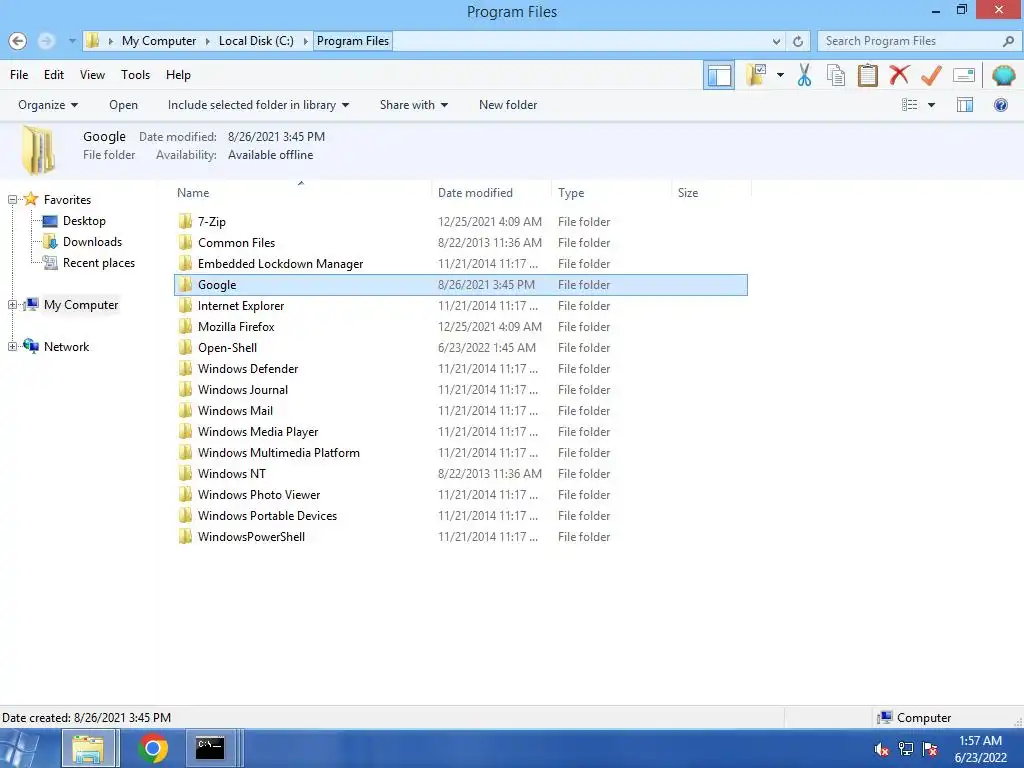Collapse the Favorites tree node
Screen dimensions: 1024x768
click(12, 200)
